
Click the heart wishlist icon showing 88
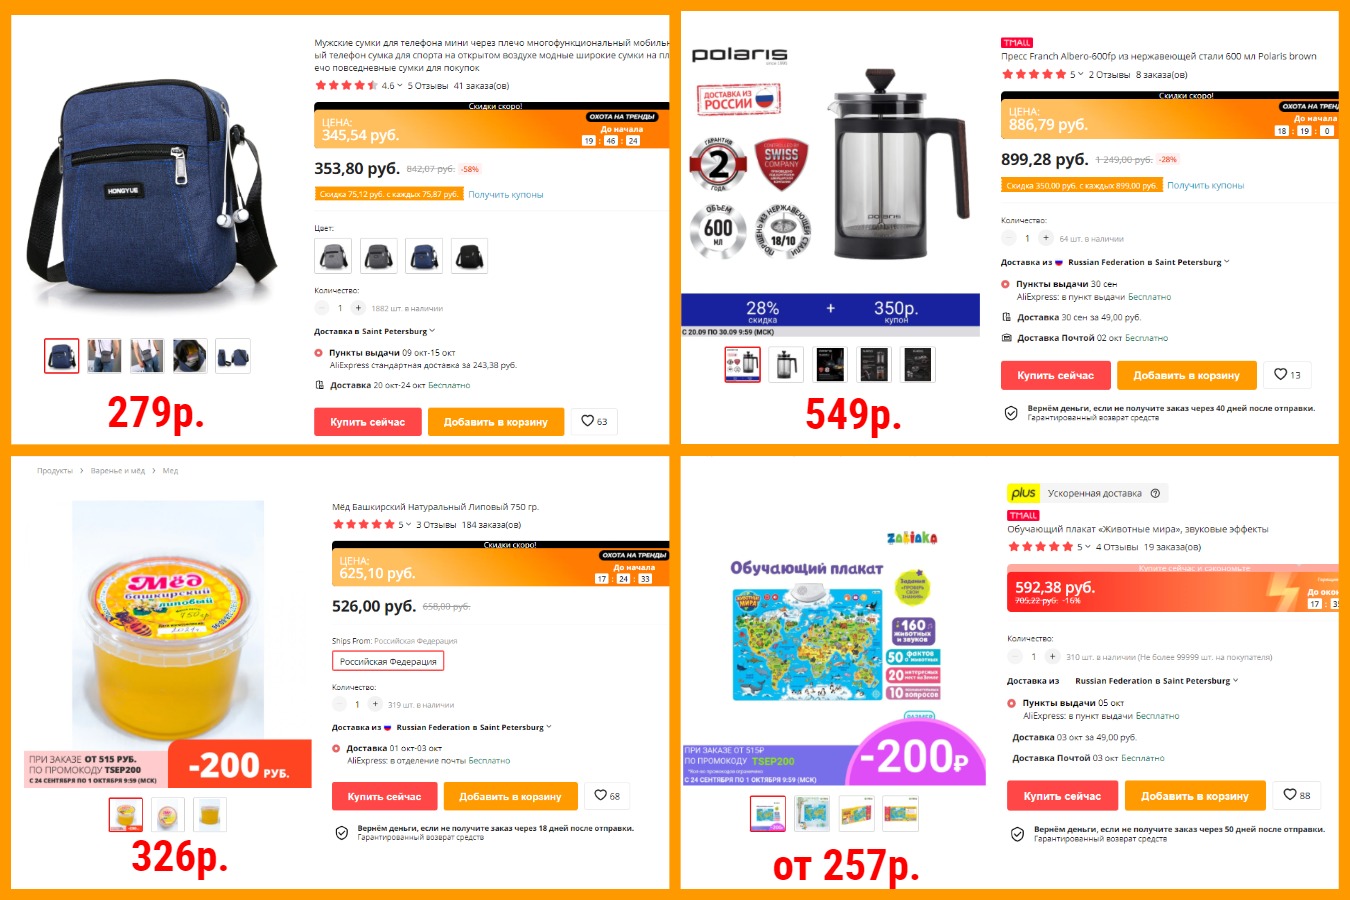coord(1297,795)
